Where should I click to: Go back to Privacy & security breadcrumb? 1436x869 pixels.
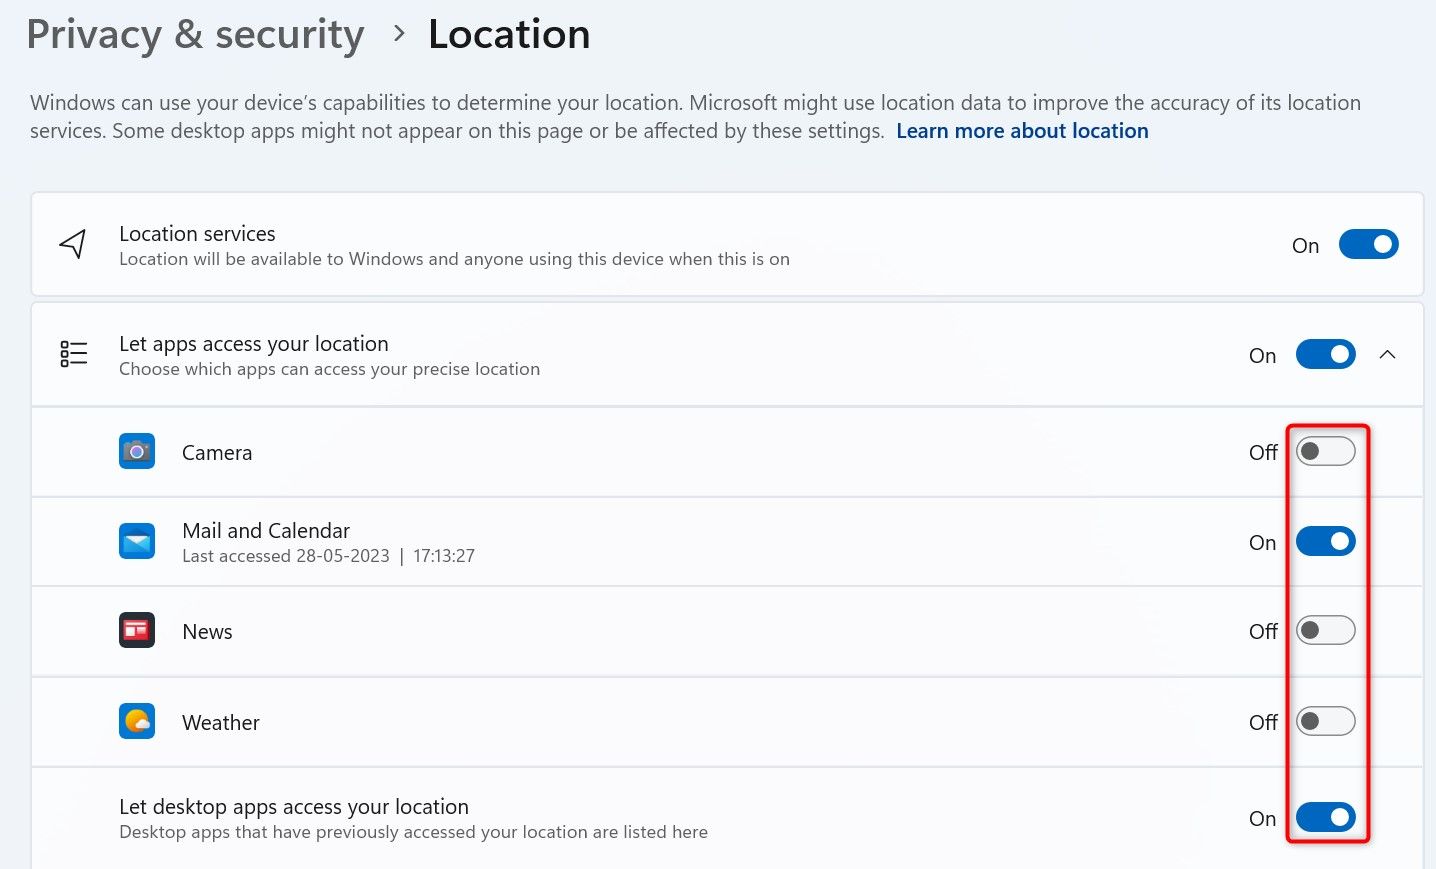[x=195, y=35]
